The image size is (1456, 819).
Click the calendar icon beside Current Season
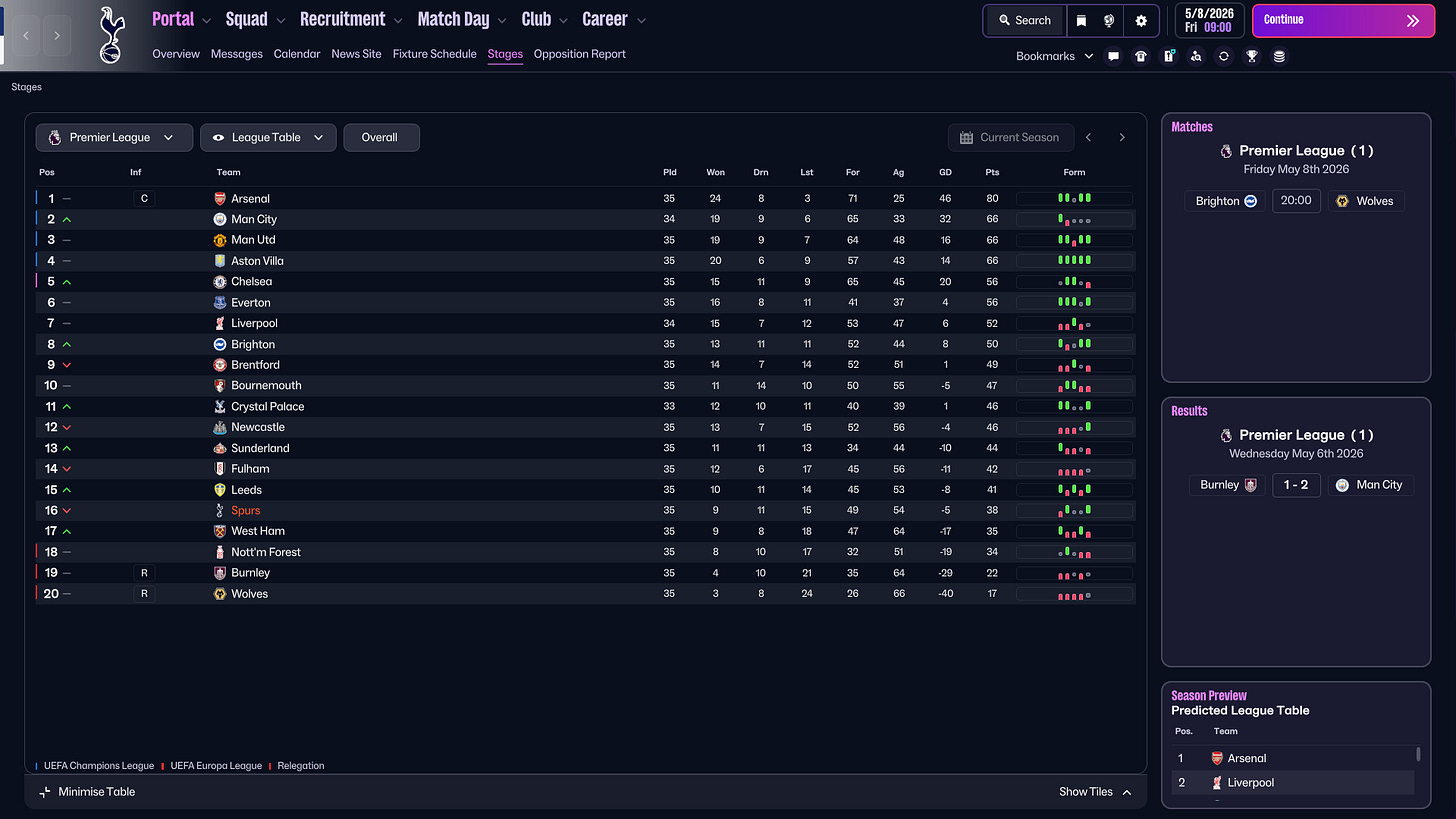tap(966, 138)
